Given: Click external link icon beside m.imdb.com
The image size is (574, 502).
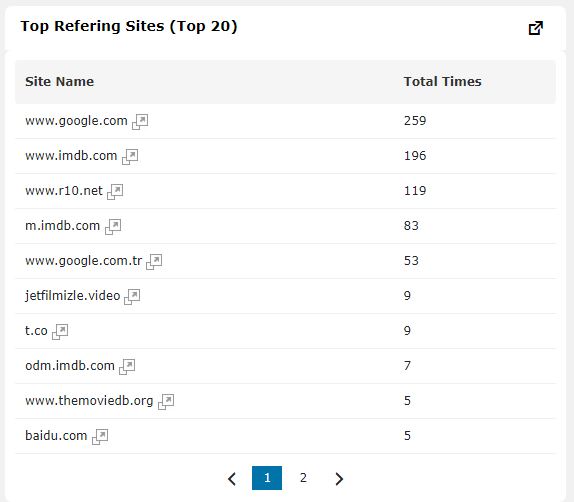Looking at the screenshot, I should click(x=113, y=227).
